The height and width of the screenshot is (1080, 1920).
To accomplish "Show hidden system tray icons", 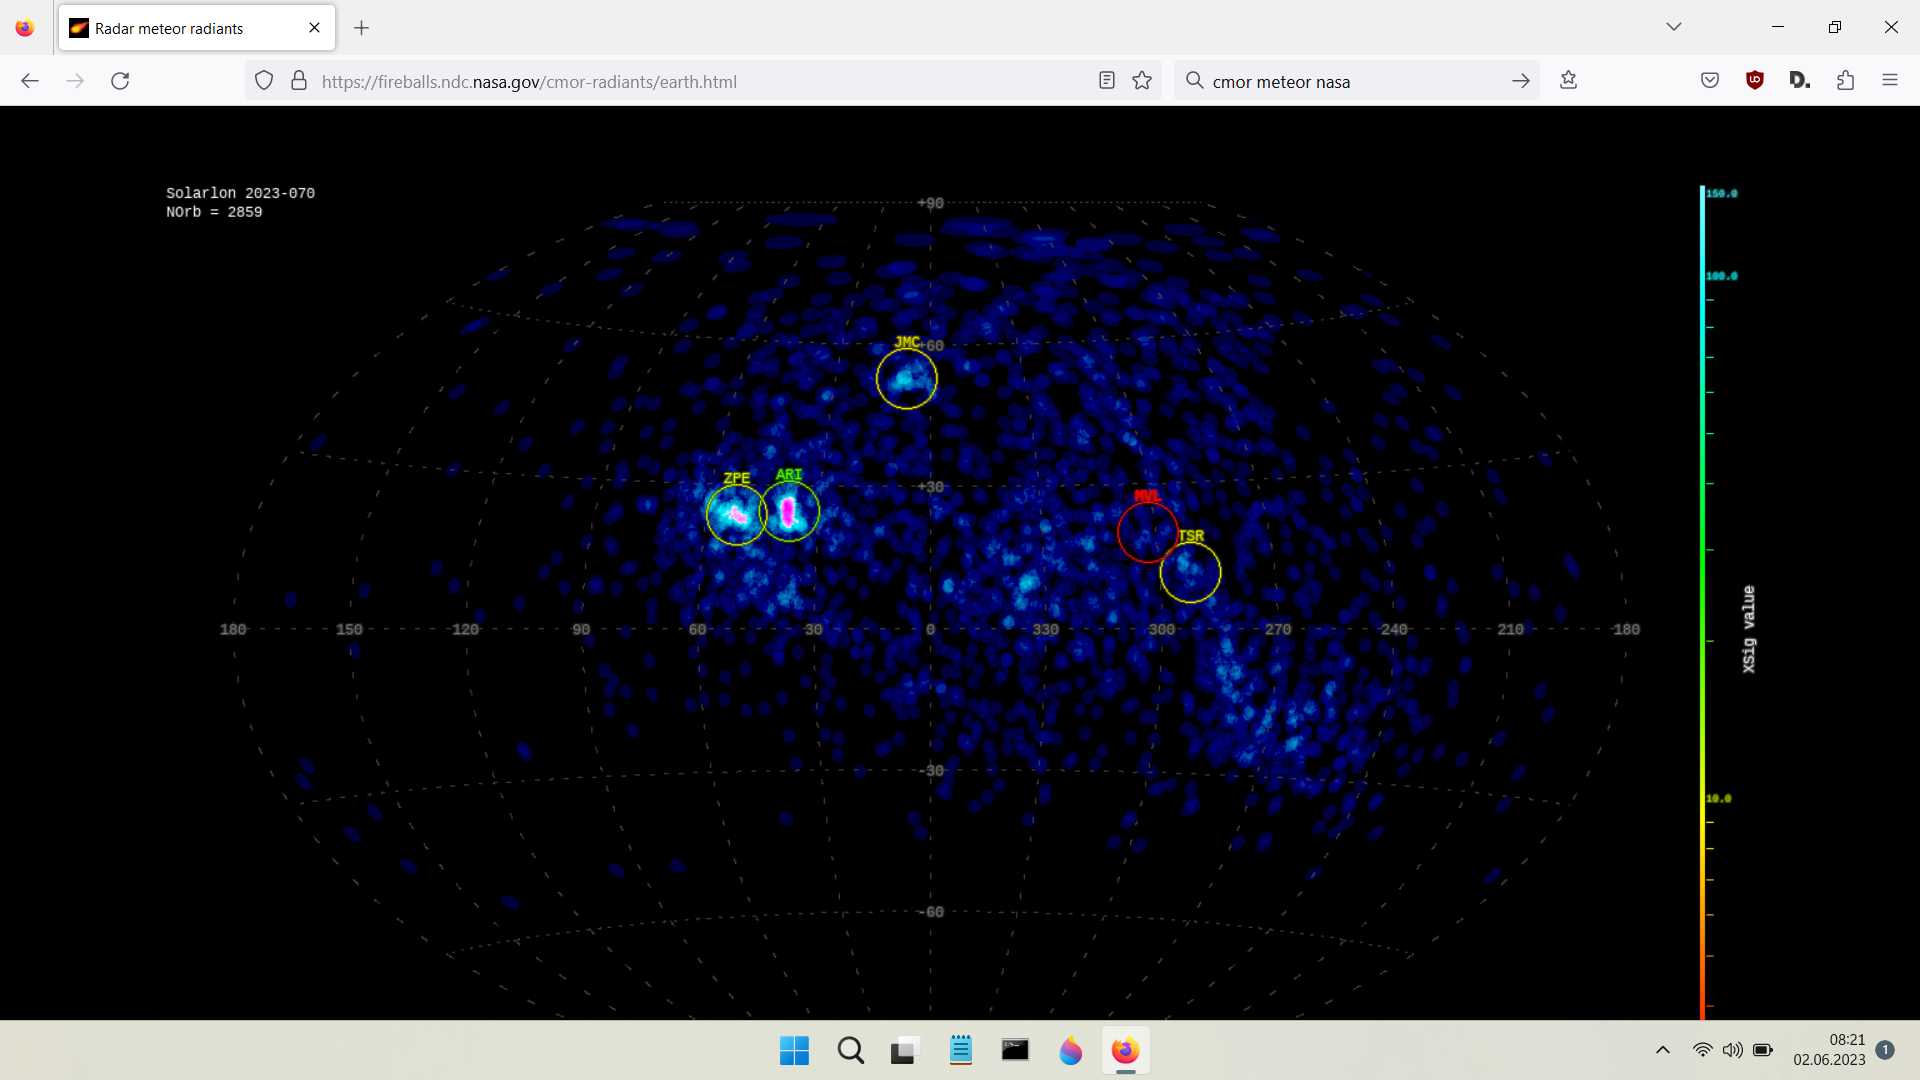I will click(x=1663, y=1050).
